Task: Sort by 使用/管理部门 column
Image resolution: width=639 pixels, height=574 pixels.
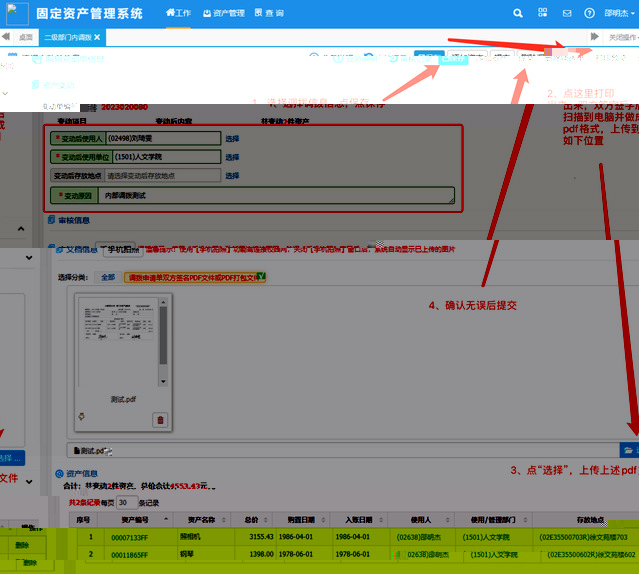Action: (525, 520)
